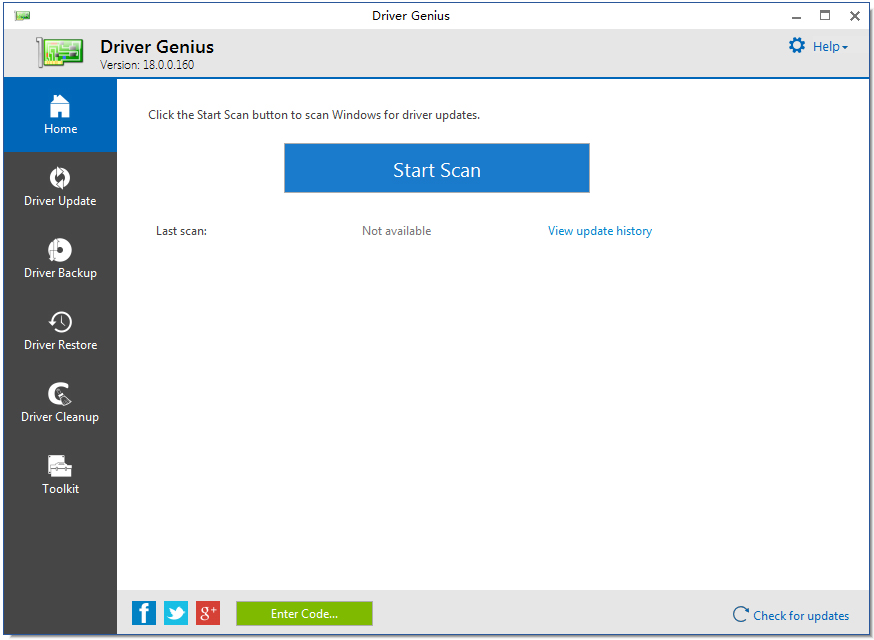Click the Driver Genius logo graphic

tap(60, 50)
